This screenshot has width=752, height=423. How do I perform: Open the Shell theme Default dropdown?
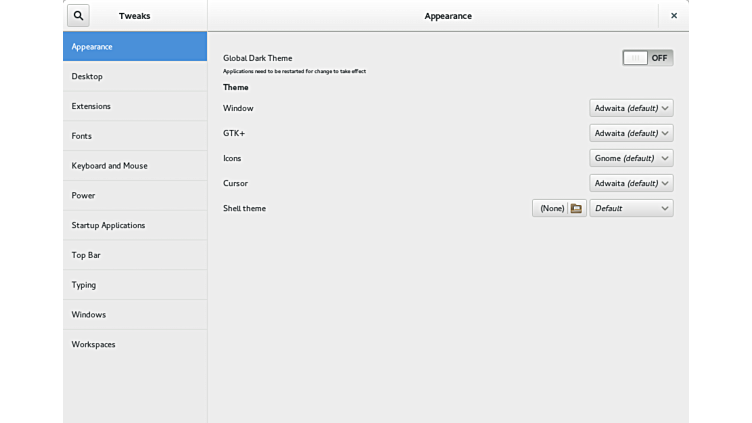[631, 208]
